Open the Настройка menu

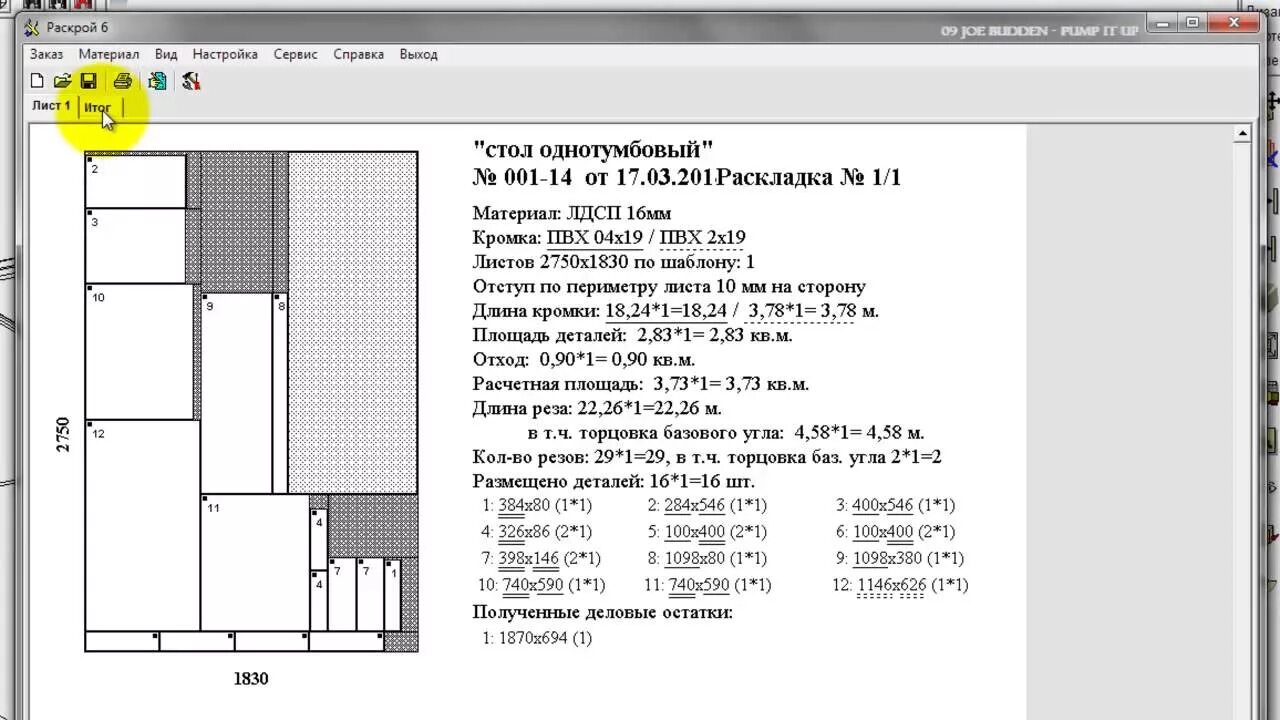[225, 54]
